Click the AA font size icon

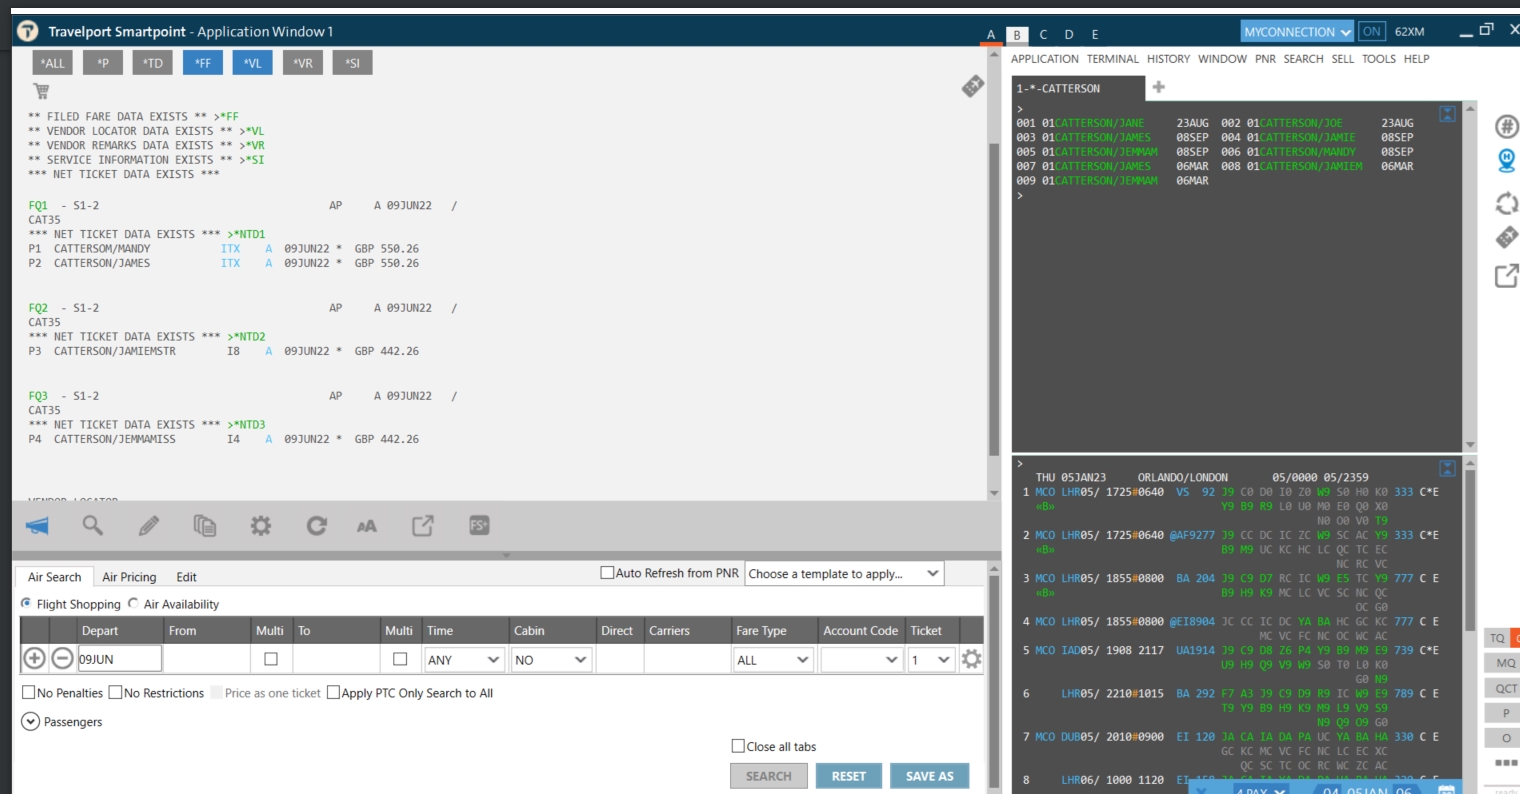point(367,526)
